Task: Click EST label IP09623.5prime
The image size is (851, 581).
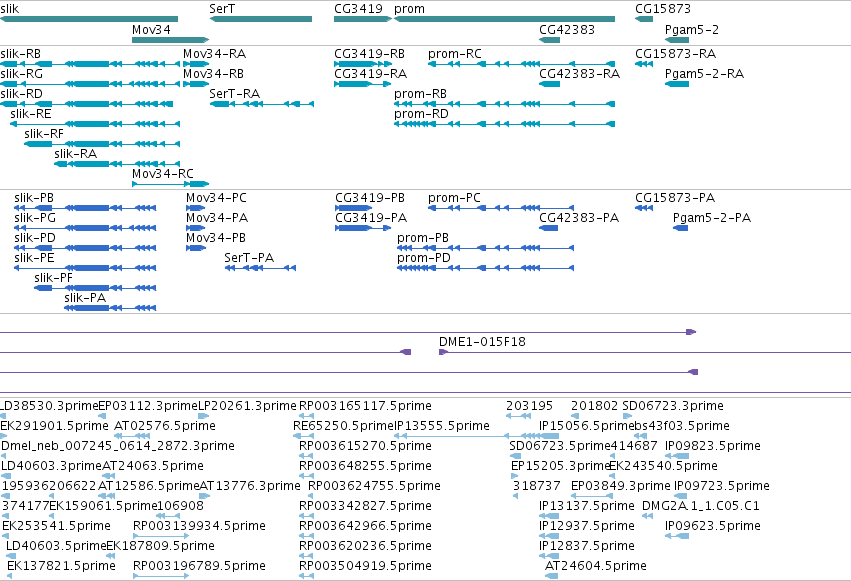Action: [x=713, y=526]
